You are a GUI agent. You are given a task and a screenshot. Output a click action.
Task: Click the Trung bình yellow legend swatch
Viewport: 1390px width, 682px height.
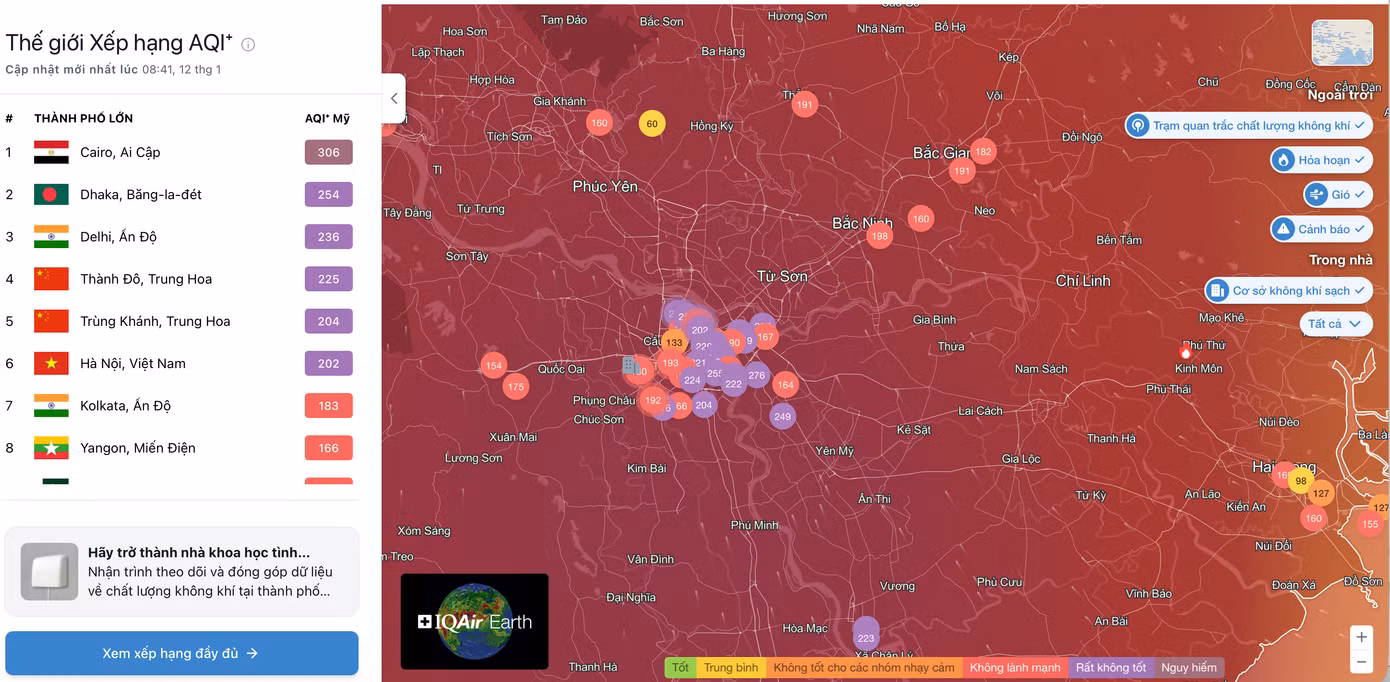(x=731, y=667)
